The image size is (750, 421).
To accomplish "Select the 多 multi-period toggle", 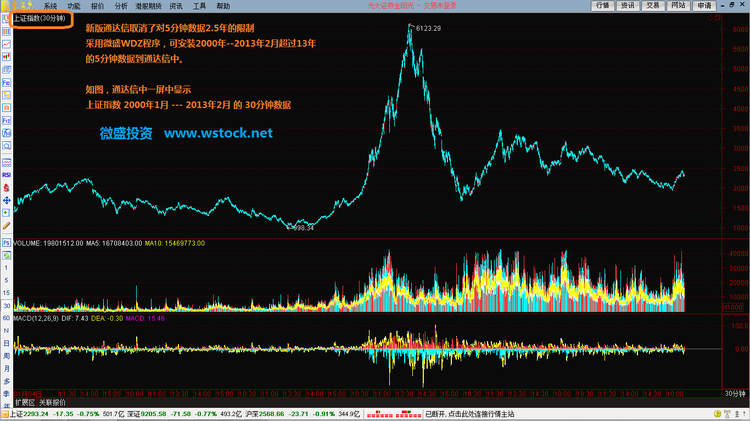I will [6, 381].
